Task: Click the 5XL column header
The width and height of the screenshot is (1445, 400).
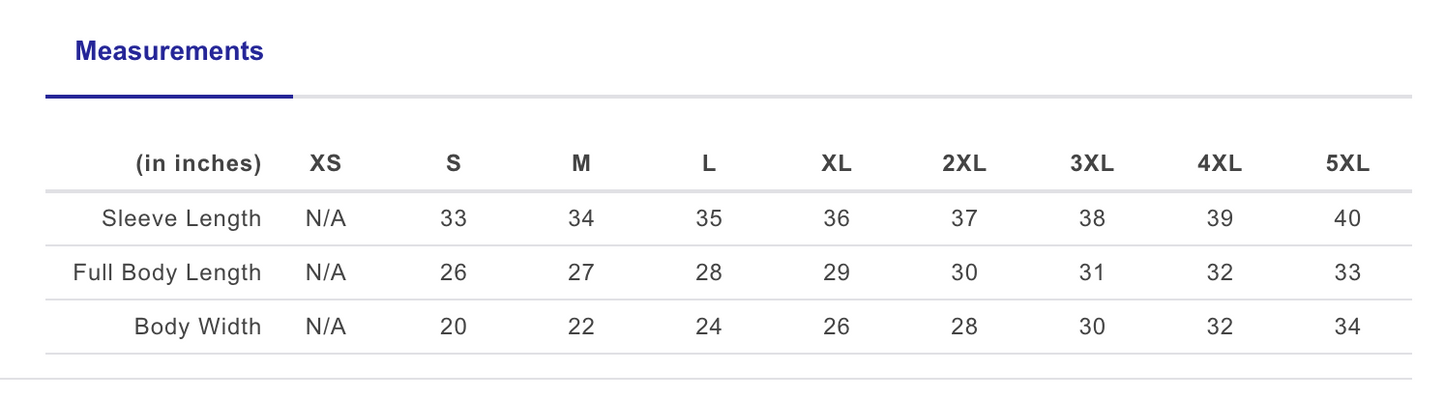Action: click(1347, 164)
